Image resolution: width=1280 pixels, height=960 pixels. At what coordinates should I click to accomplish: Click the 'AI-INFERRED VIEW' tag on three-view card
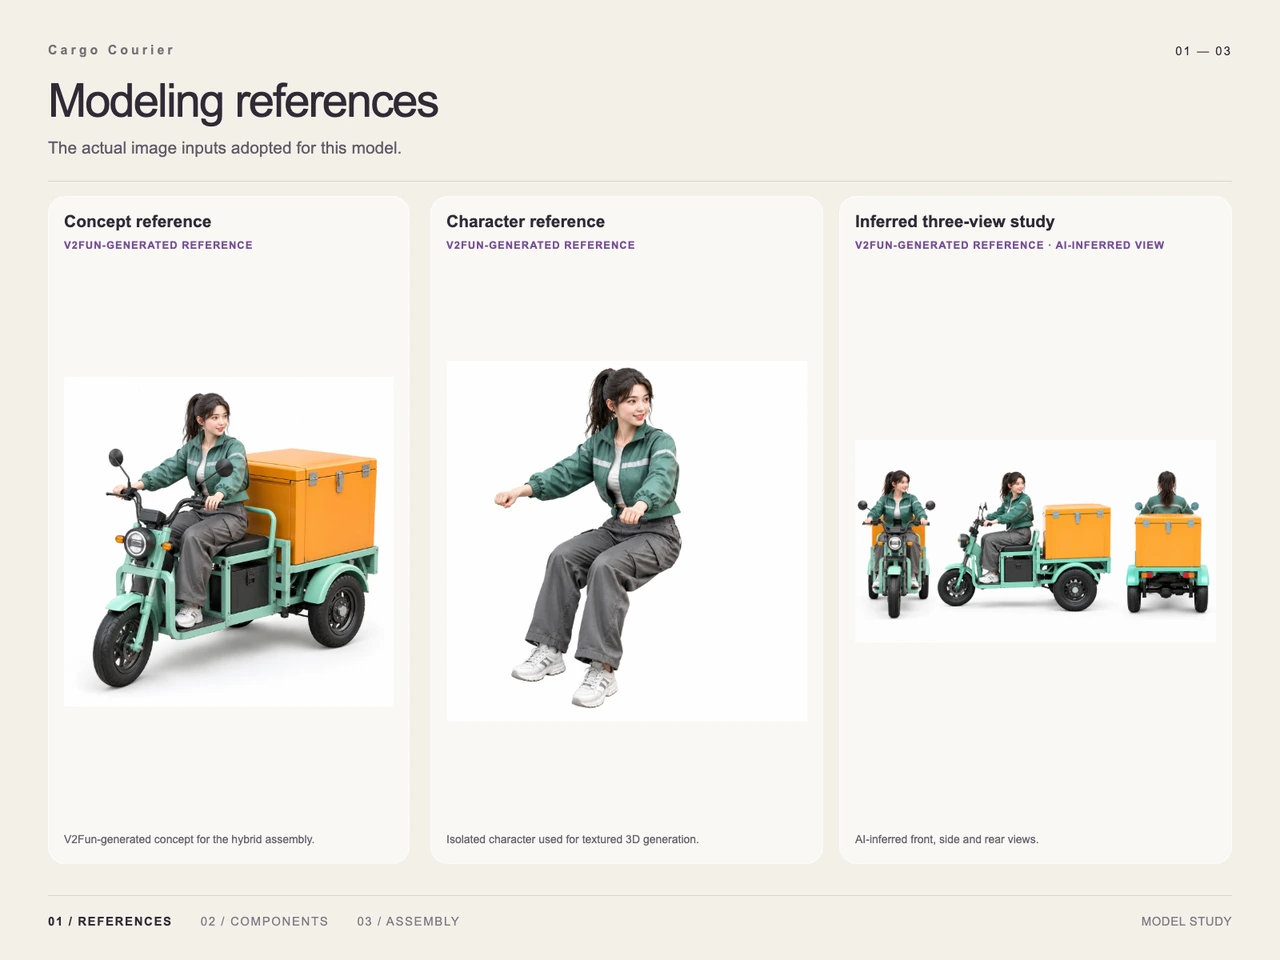pos(1110,245)
